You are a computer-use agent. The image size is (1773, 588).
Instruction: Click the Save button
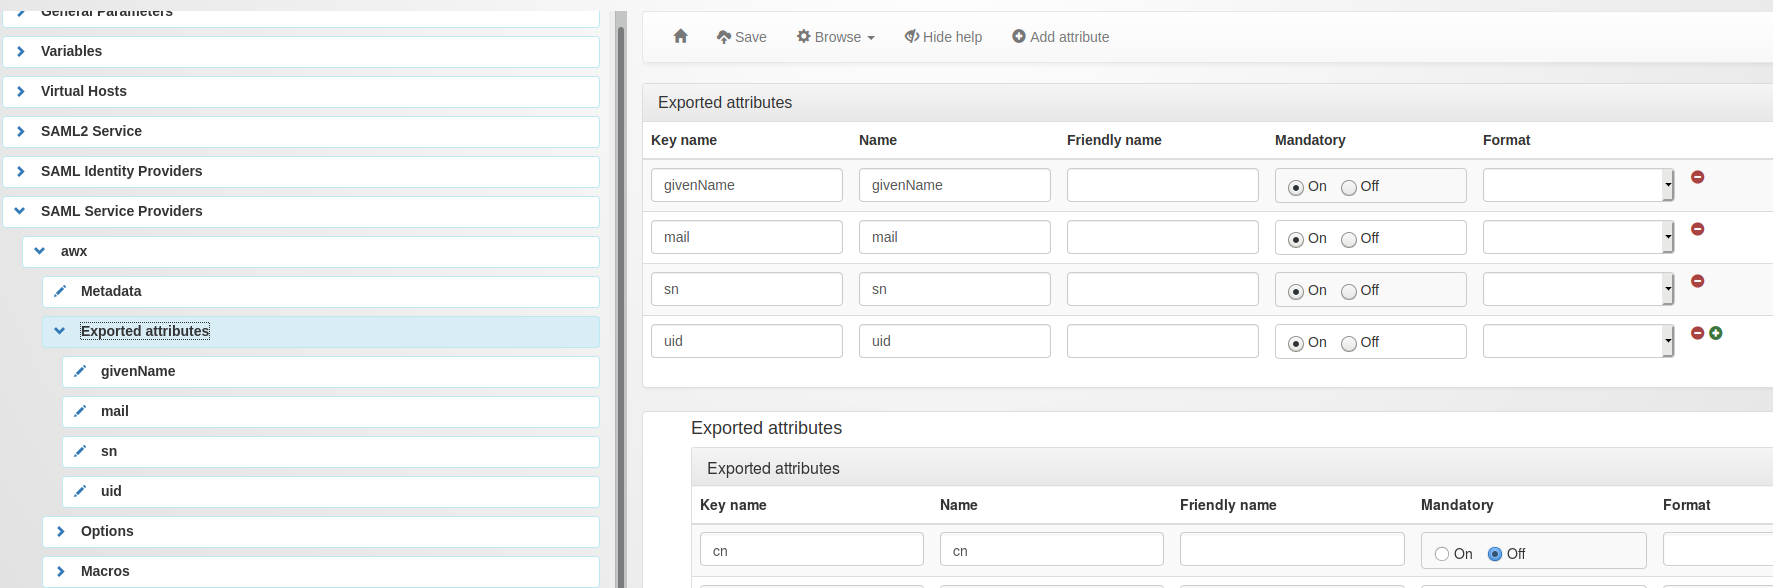(742, 37)
